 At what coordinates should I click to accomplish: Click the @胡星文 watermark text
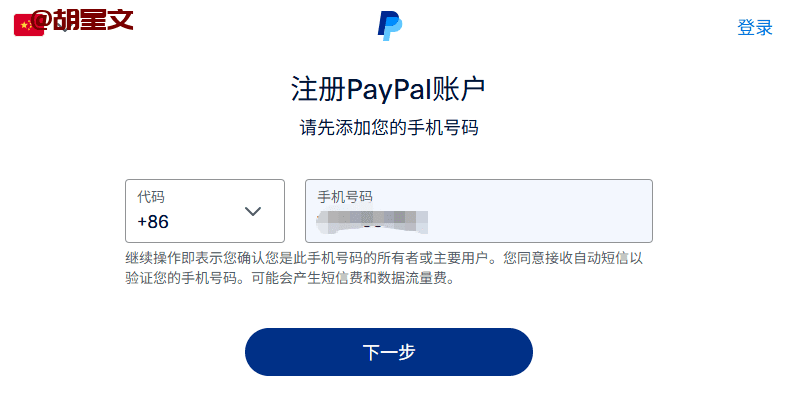(82, 20)
